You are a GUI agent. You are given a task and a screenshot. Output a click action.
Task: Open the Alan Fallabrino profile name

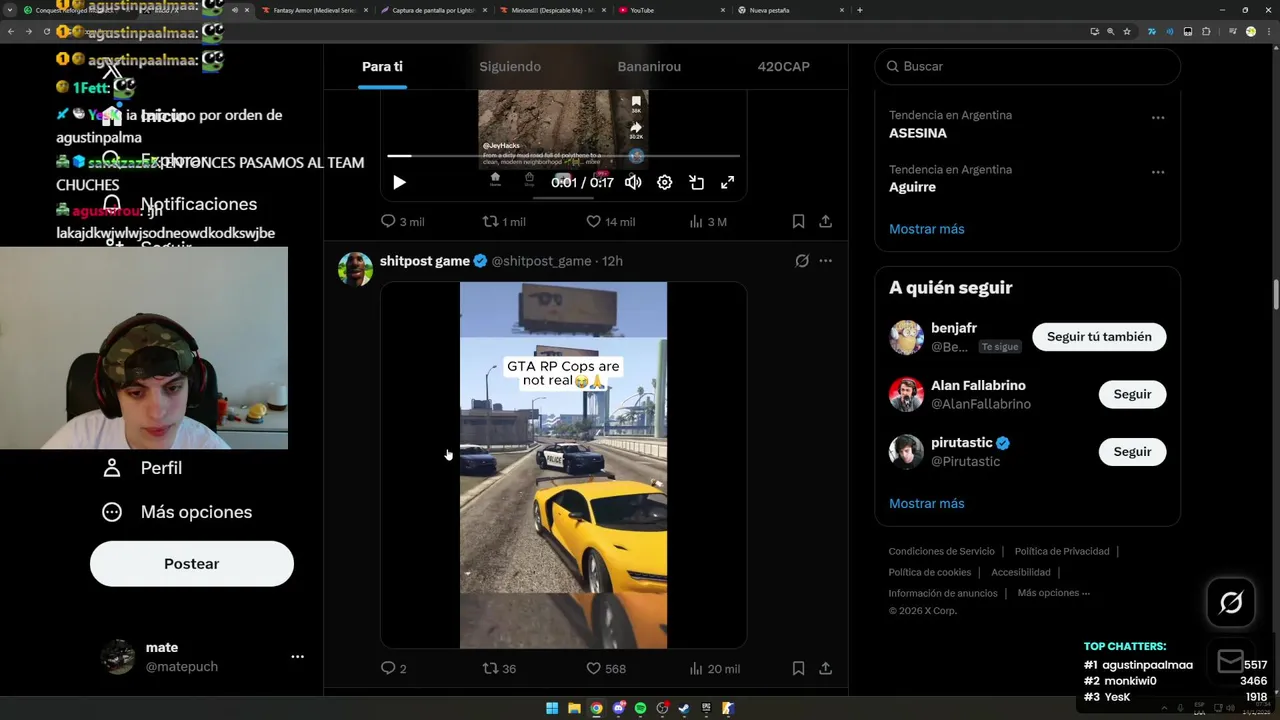[x=978, y=385]
